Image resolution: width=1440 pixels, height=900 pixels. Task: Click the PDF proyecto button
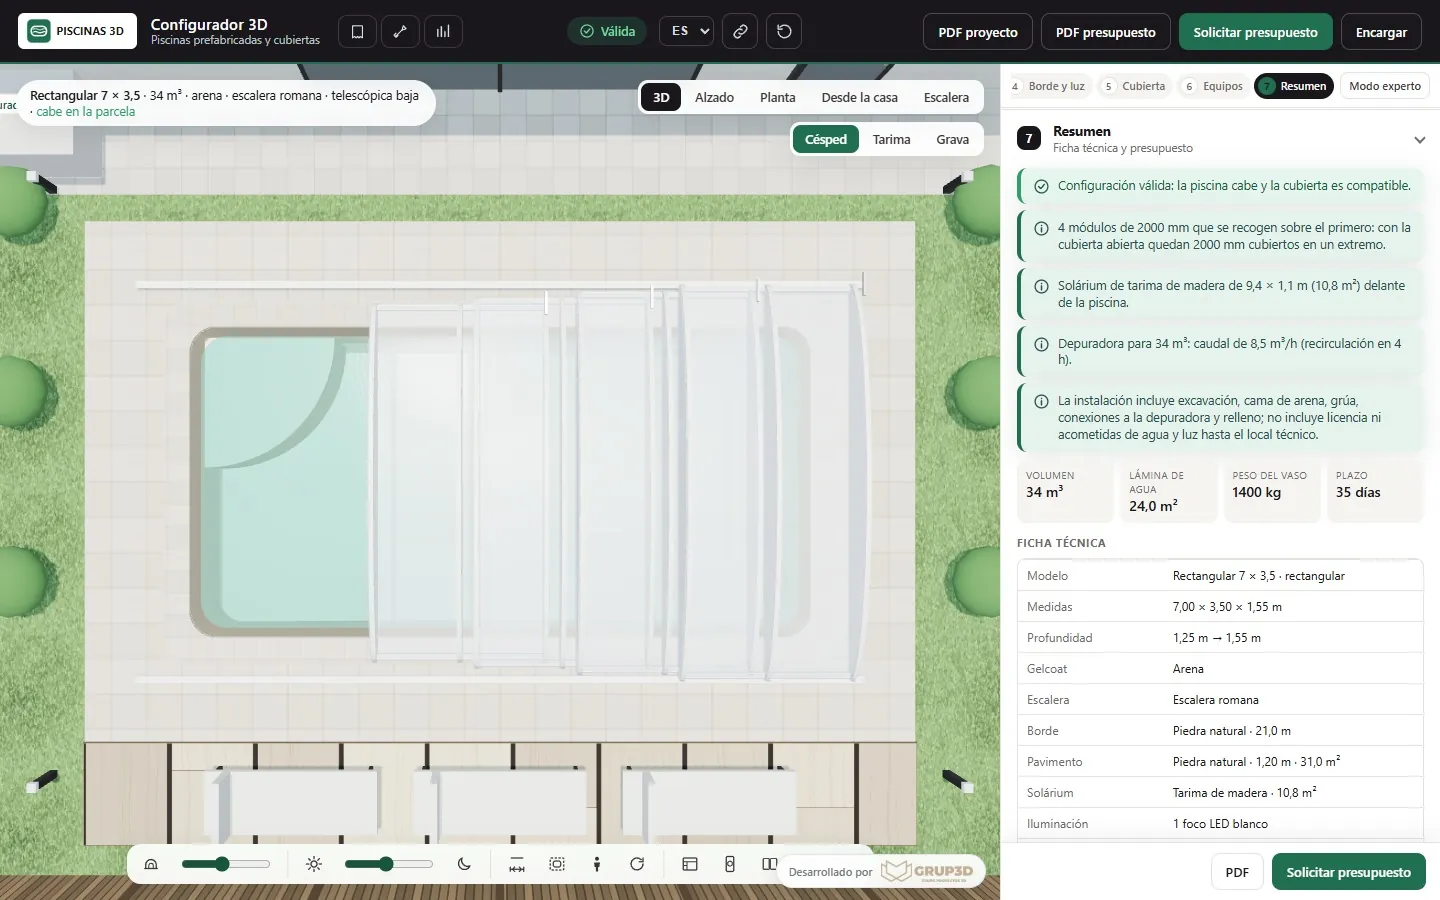(978, 32)
